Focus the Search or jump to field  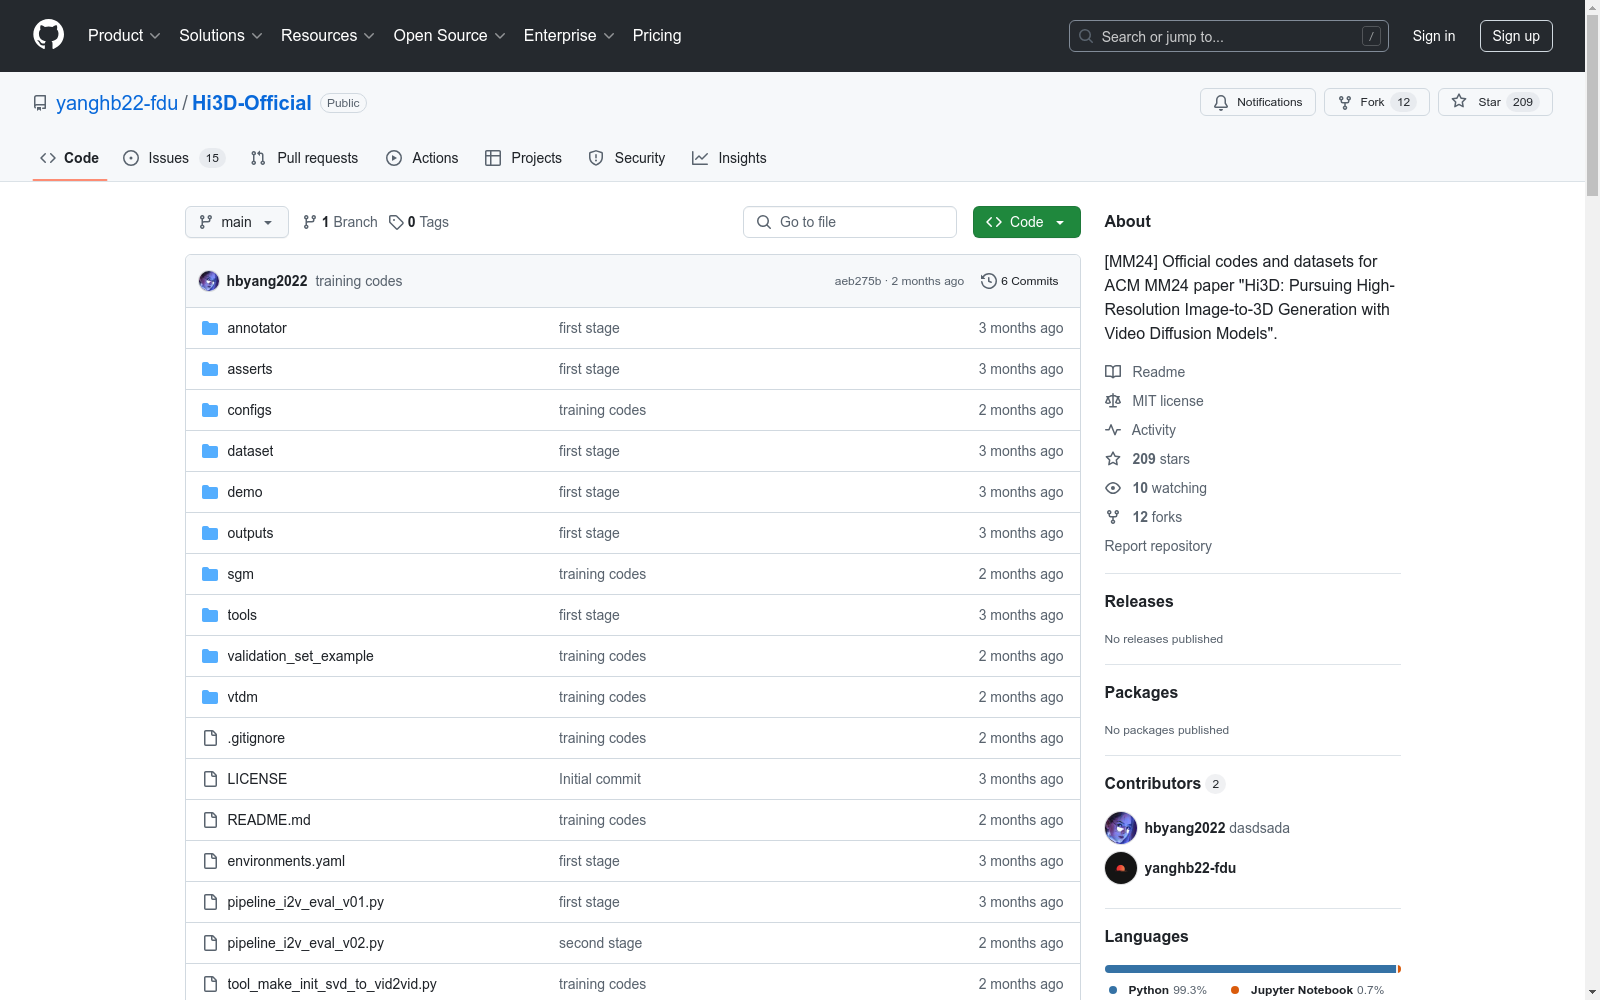pyautogui.click(x=1229, y=36)
